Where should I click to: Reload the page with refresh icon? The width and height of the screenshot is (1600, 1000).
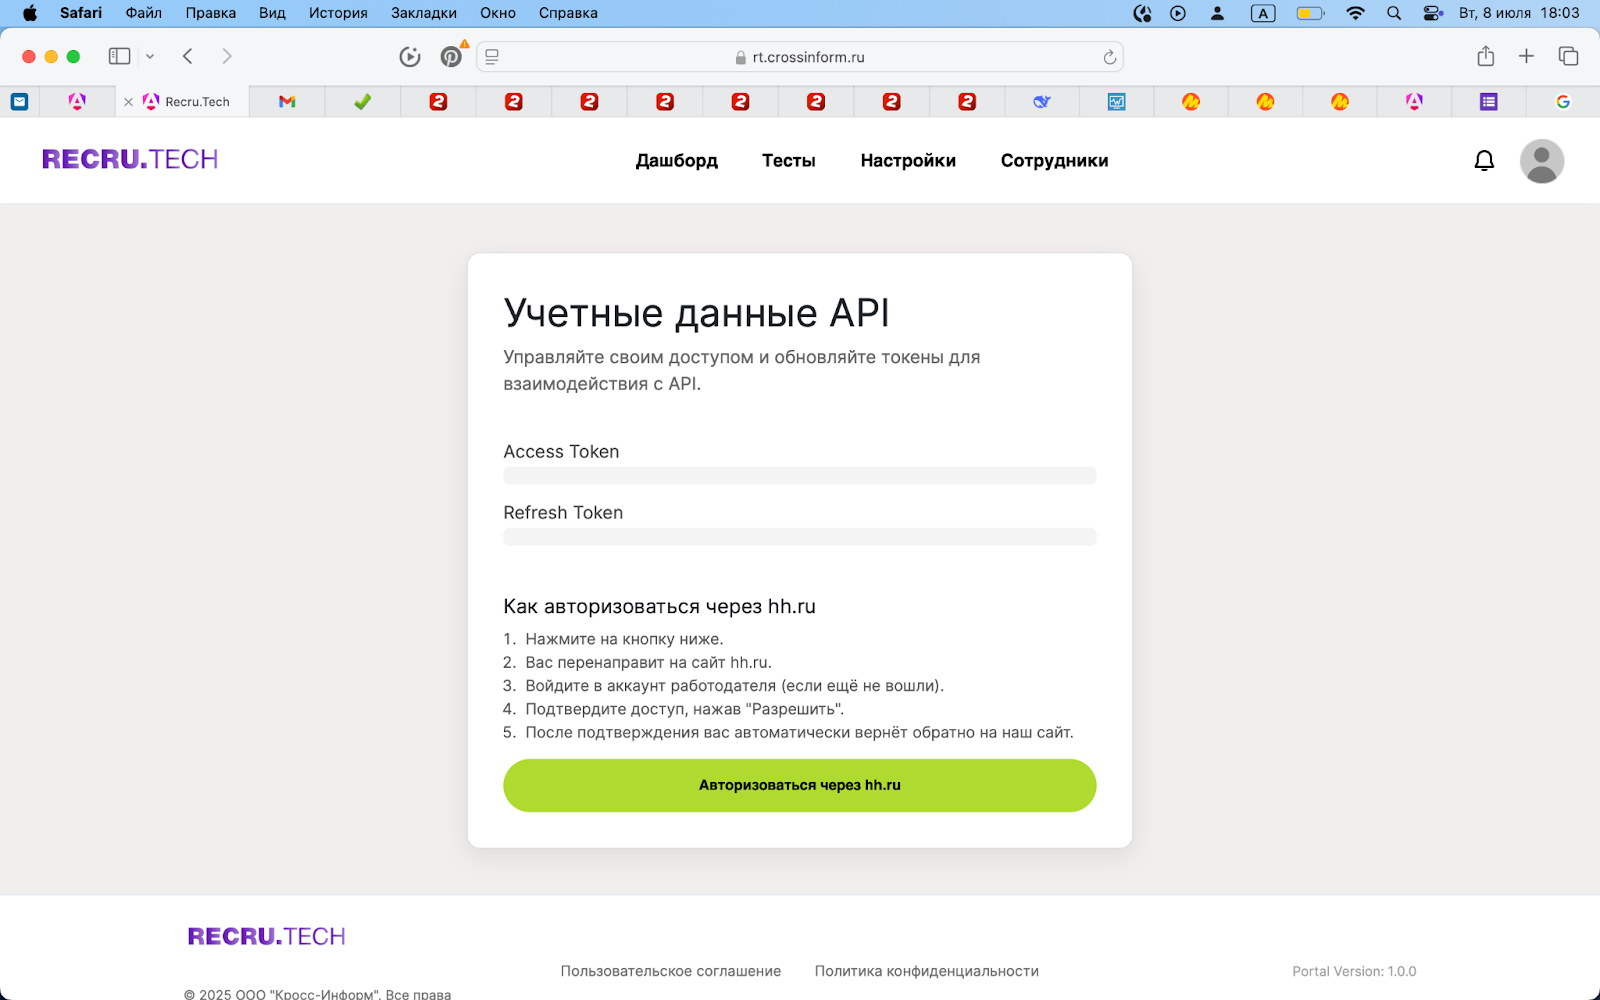click(1109, 57)
